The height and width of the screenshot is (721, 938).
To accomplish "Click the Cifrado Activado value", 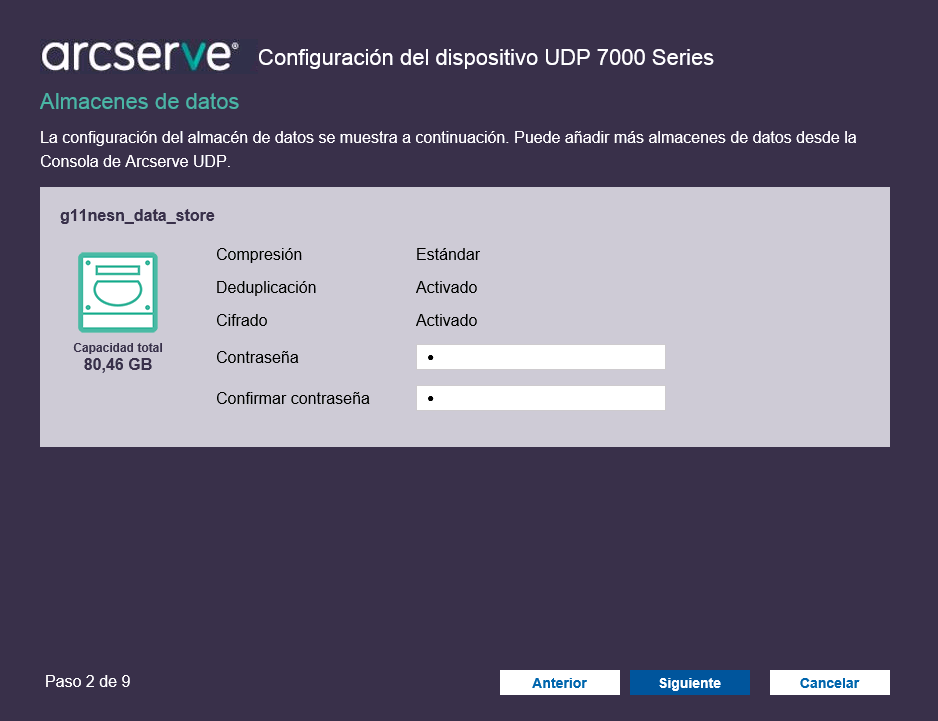I will (x=446, y=320).
